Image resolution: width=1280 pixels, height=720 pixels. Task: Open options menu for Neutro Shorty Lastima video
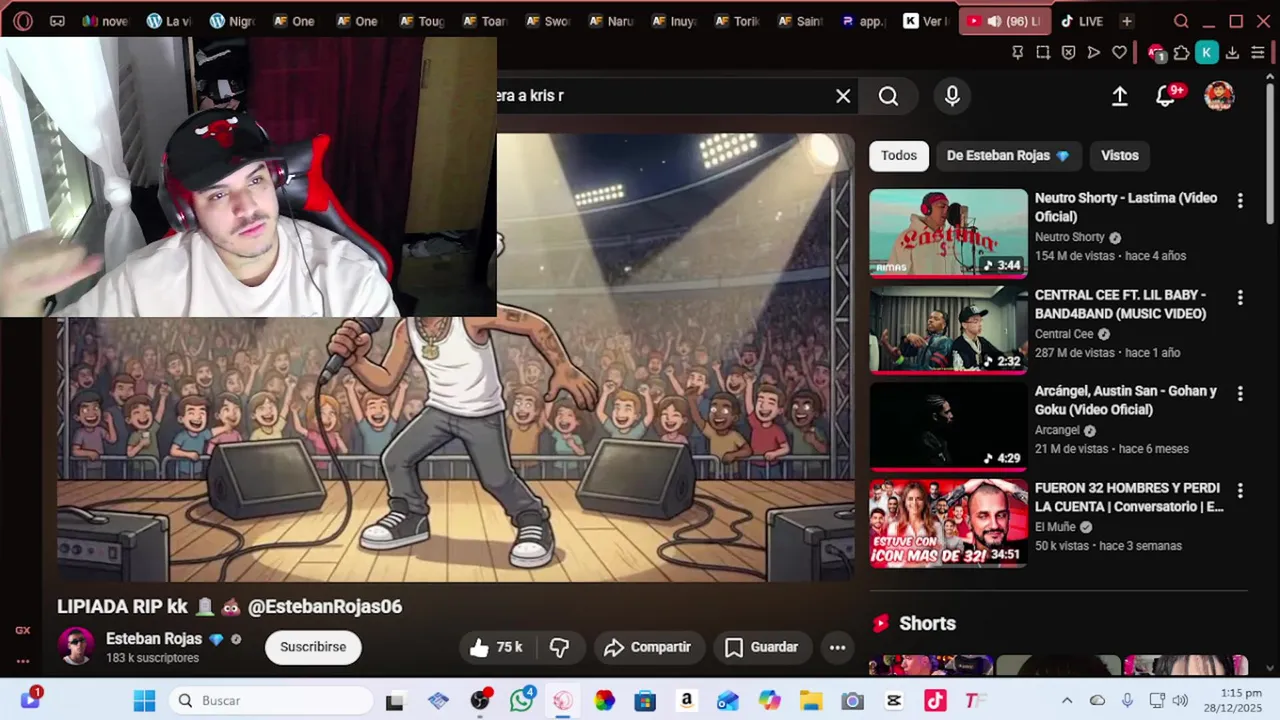[x=1240, y=200]
